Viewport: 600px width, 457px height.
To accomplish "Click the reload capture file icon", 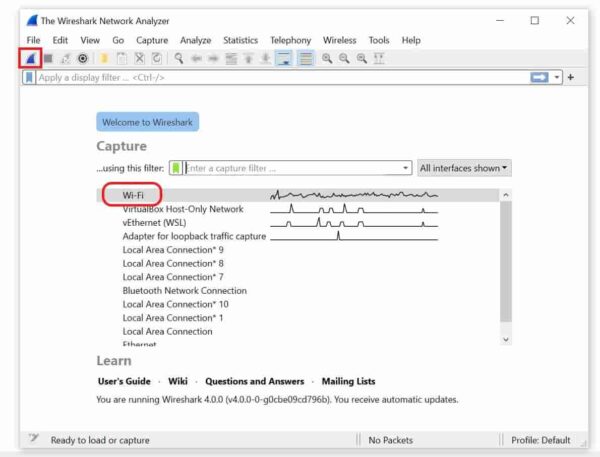I will [157, 59].
